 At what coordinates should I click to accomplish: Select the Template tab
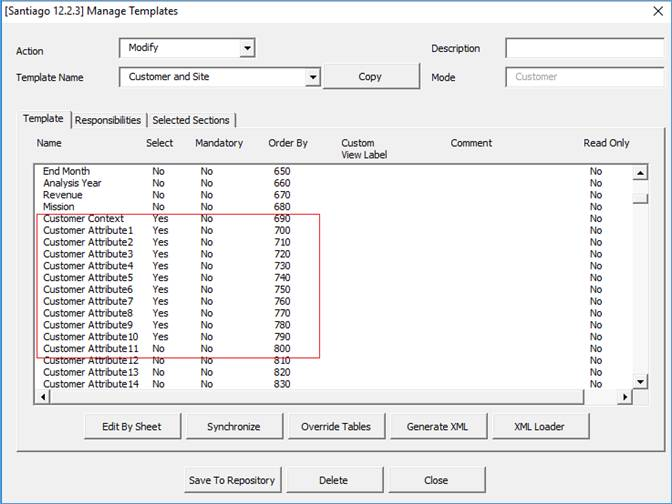coord(43,119)
